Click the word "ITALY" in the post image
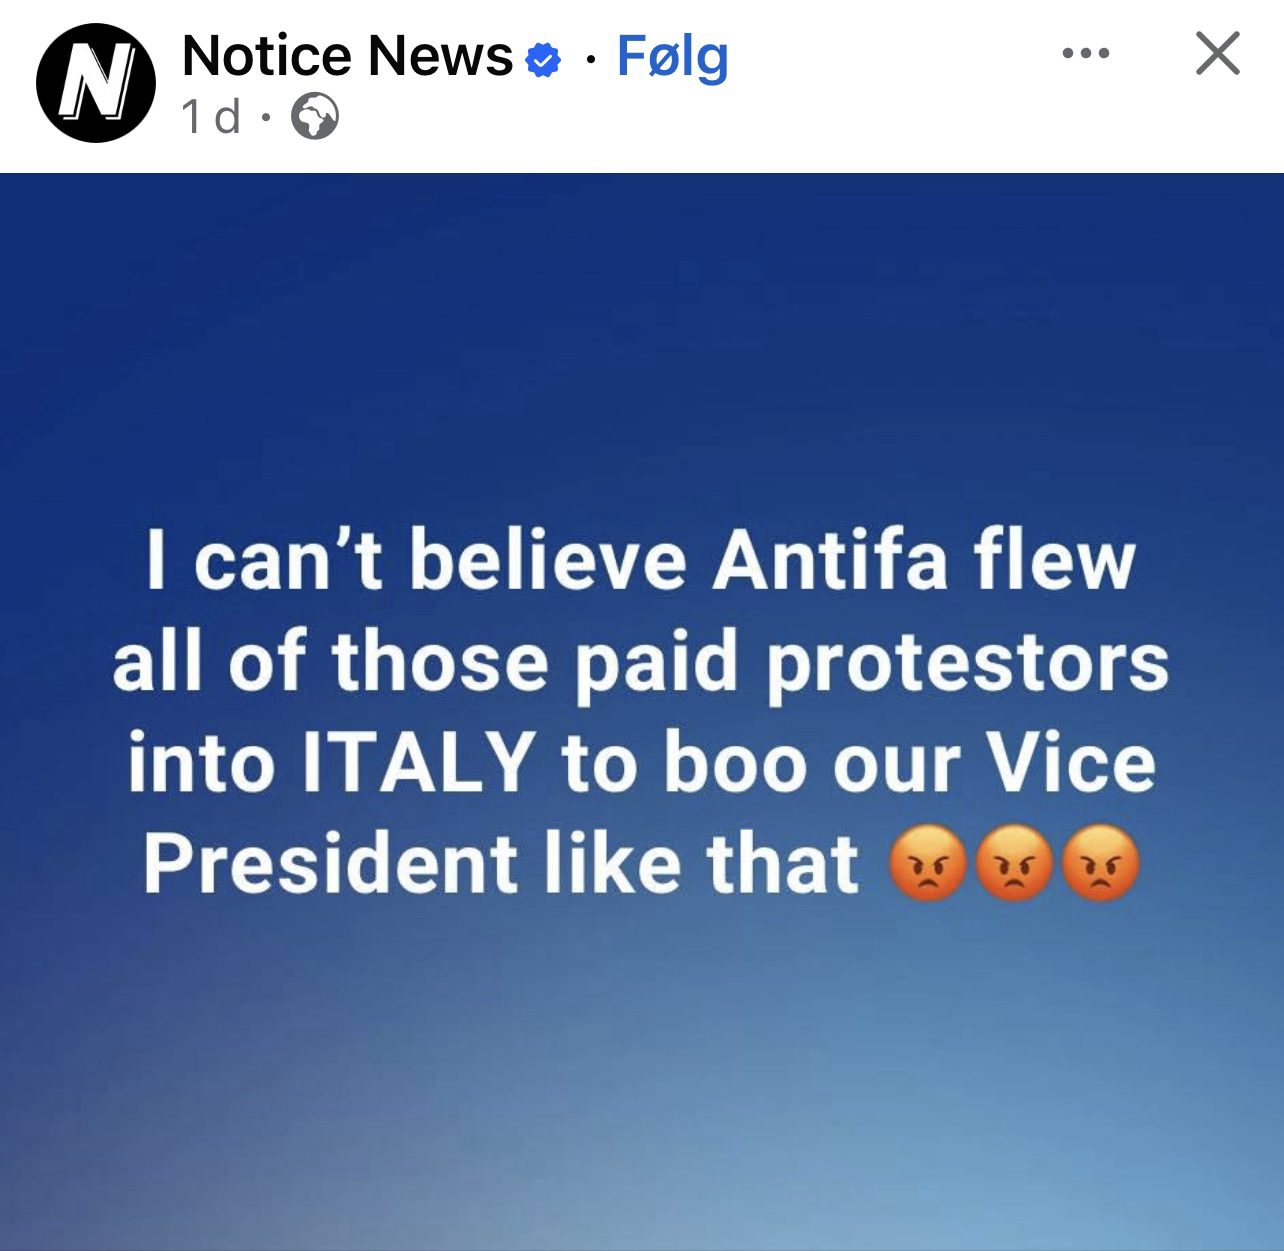Image resolution: width=1284 pixels, height=1251 pixels. pyautogui.click(x=416, y=763)
